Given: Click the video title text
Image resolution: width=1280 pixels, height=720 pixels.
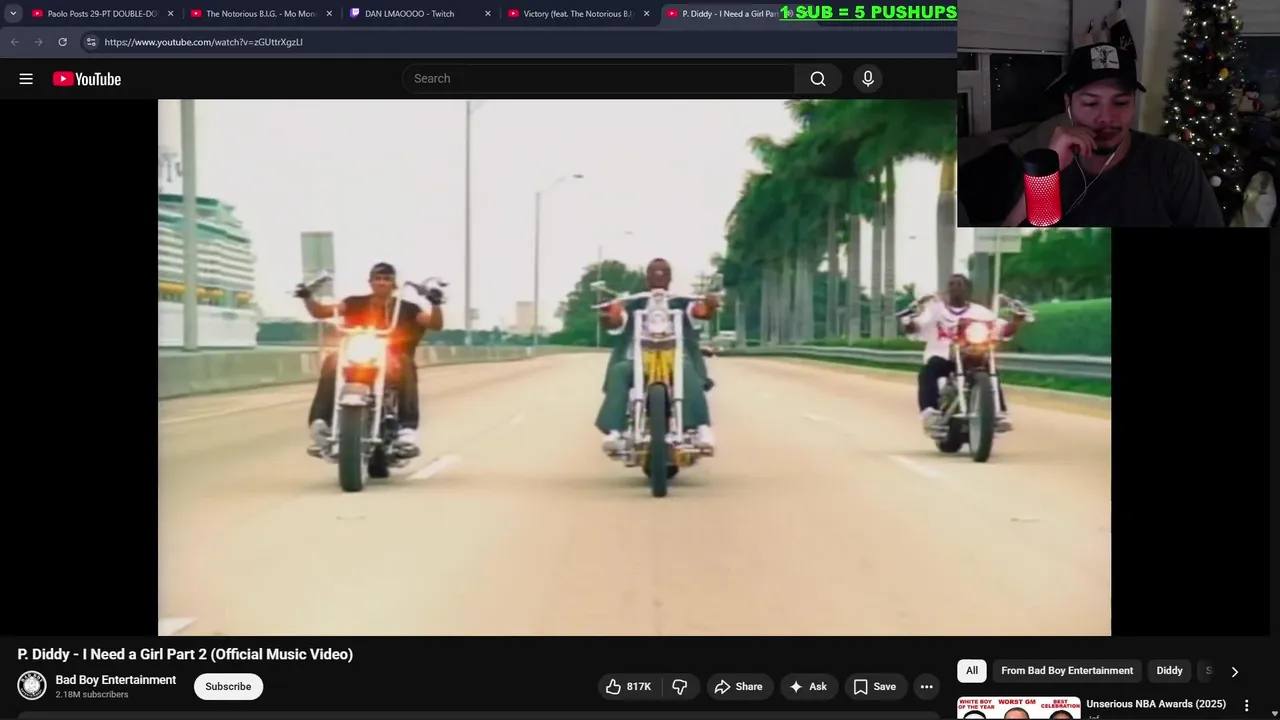Looking at the screenshot, I should click(x=185, y=654).
